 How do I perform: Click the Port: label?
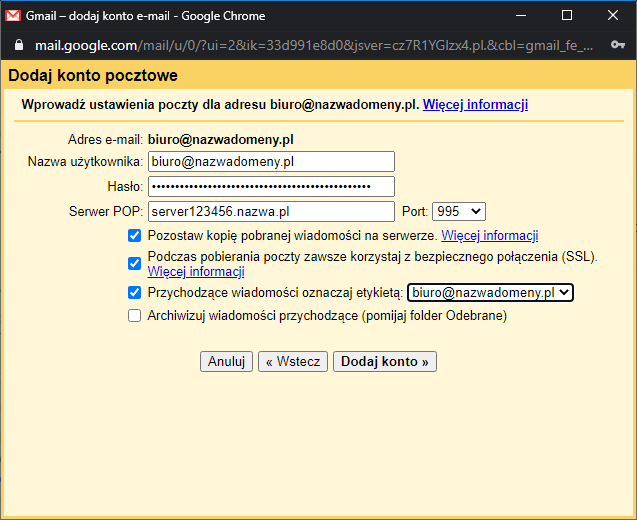[415, 212]
